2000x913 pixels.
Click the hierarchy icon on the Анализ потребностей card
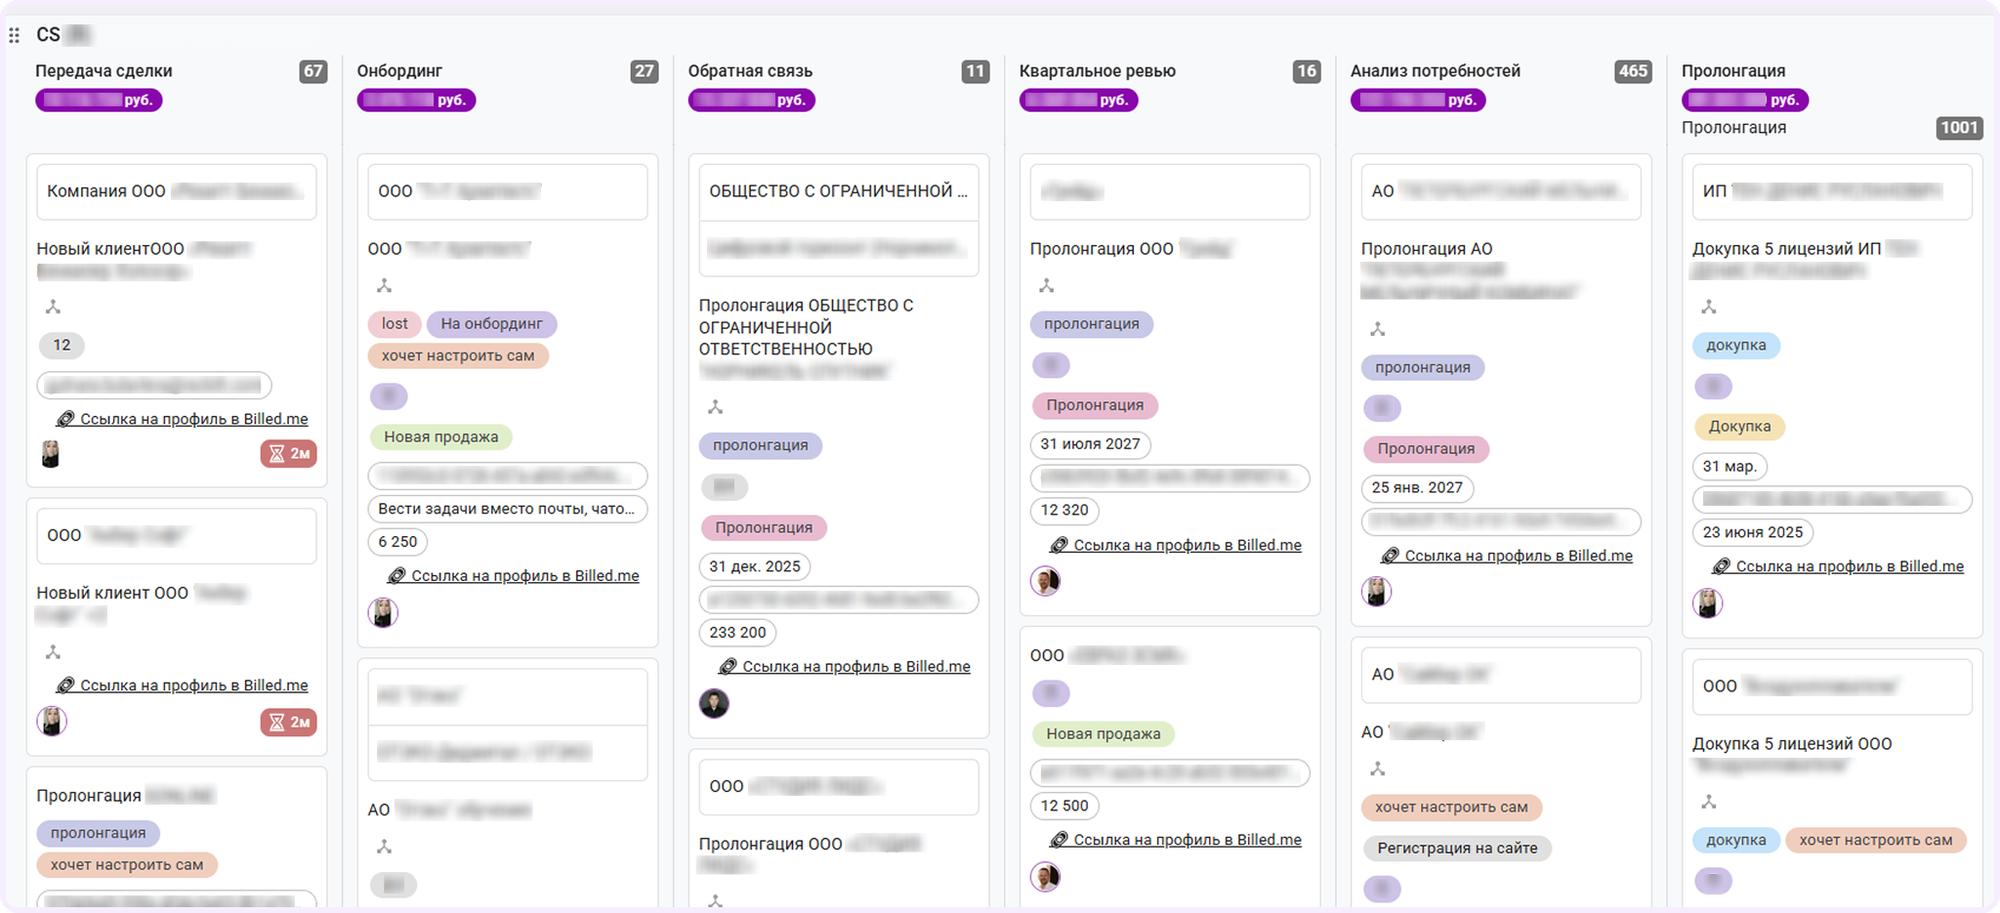click(1377, 328)
